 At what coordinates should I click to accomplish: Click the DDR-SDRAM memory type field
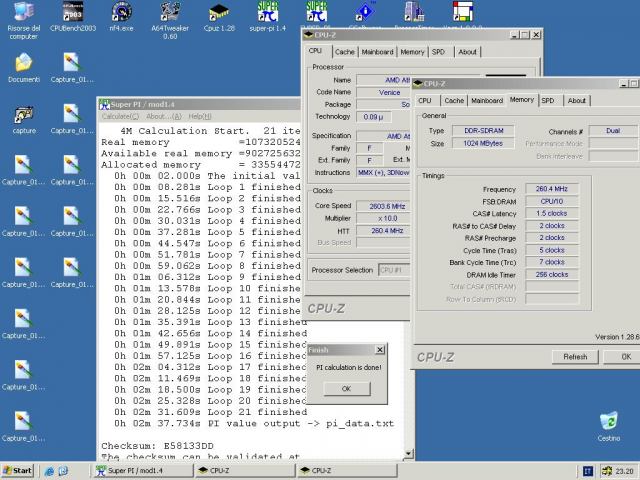(483, 131)
